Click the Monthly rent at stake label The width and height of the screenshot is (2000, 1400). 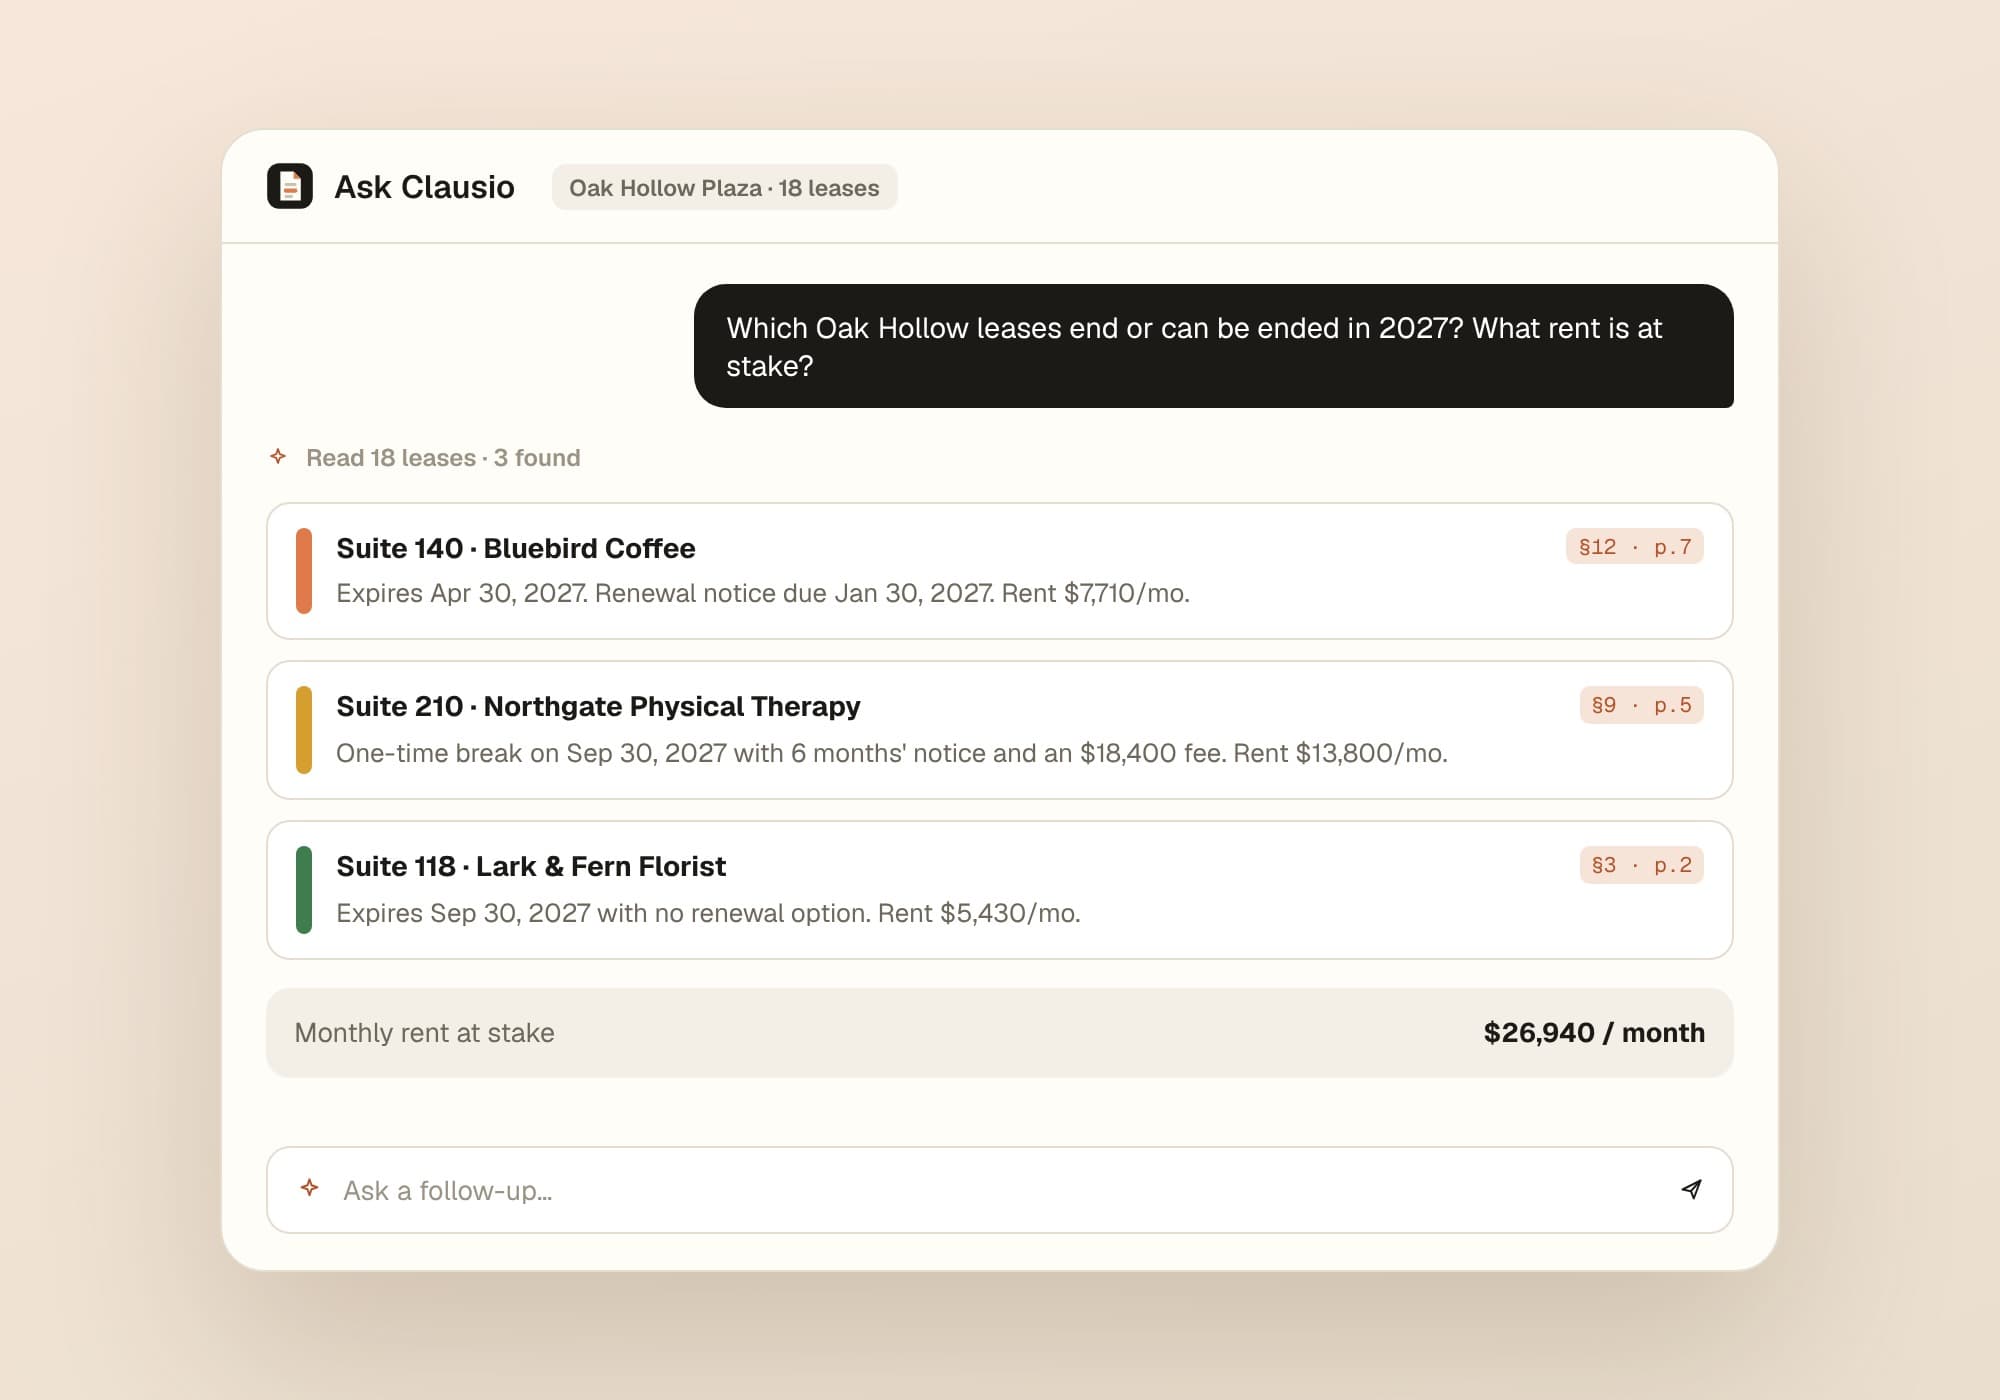(x=424, y=1033)
